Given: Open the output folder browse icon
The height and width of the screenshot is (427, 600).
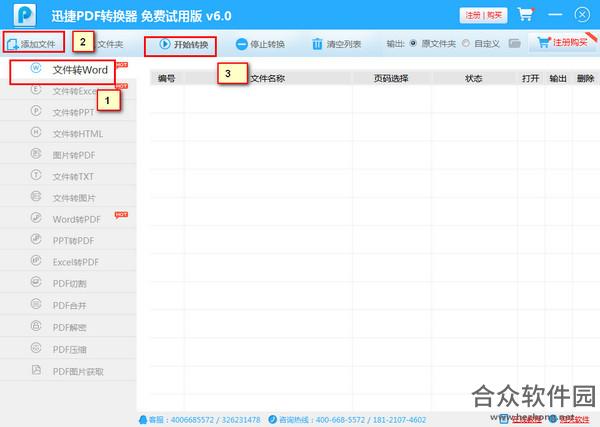Looking at the screenshot, I should (x=515, y=43).
